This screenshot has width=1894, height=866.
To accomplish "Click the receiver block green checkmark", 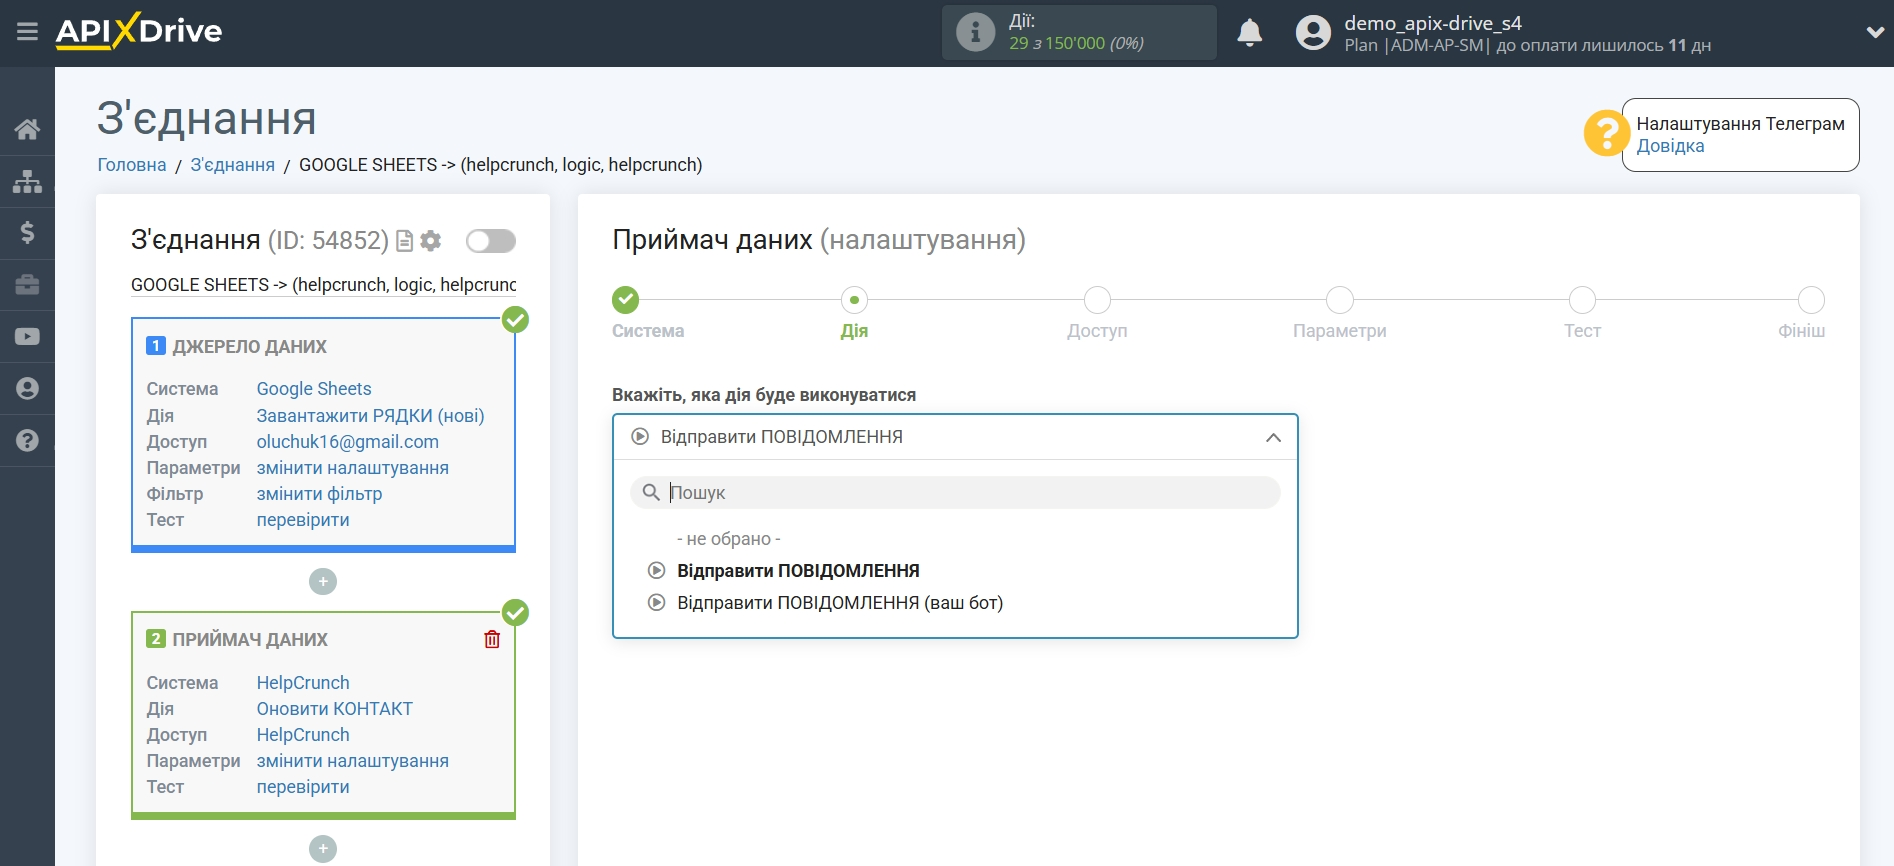I will tap(515, 613).
